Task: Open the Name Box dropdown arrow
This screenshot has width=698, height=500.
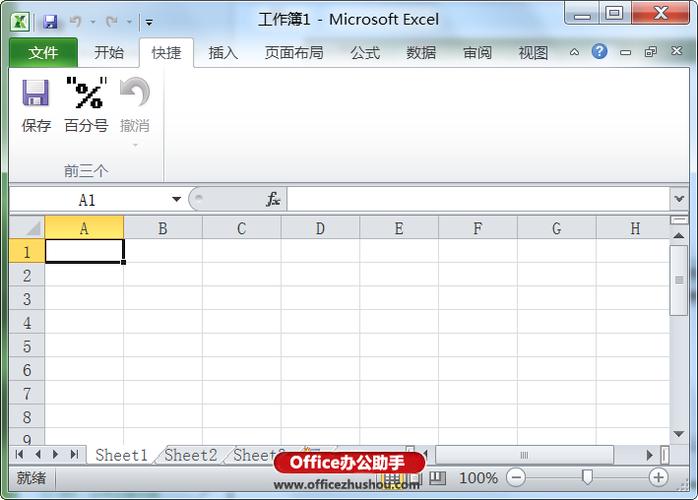Action: (177, 199)
